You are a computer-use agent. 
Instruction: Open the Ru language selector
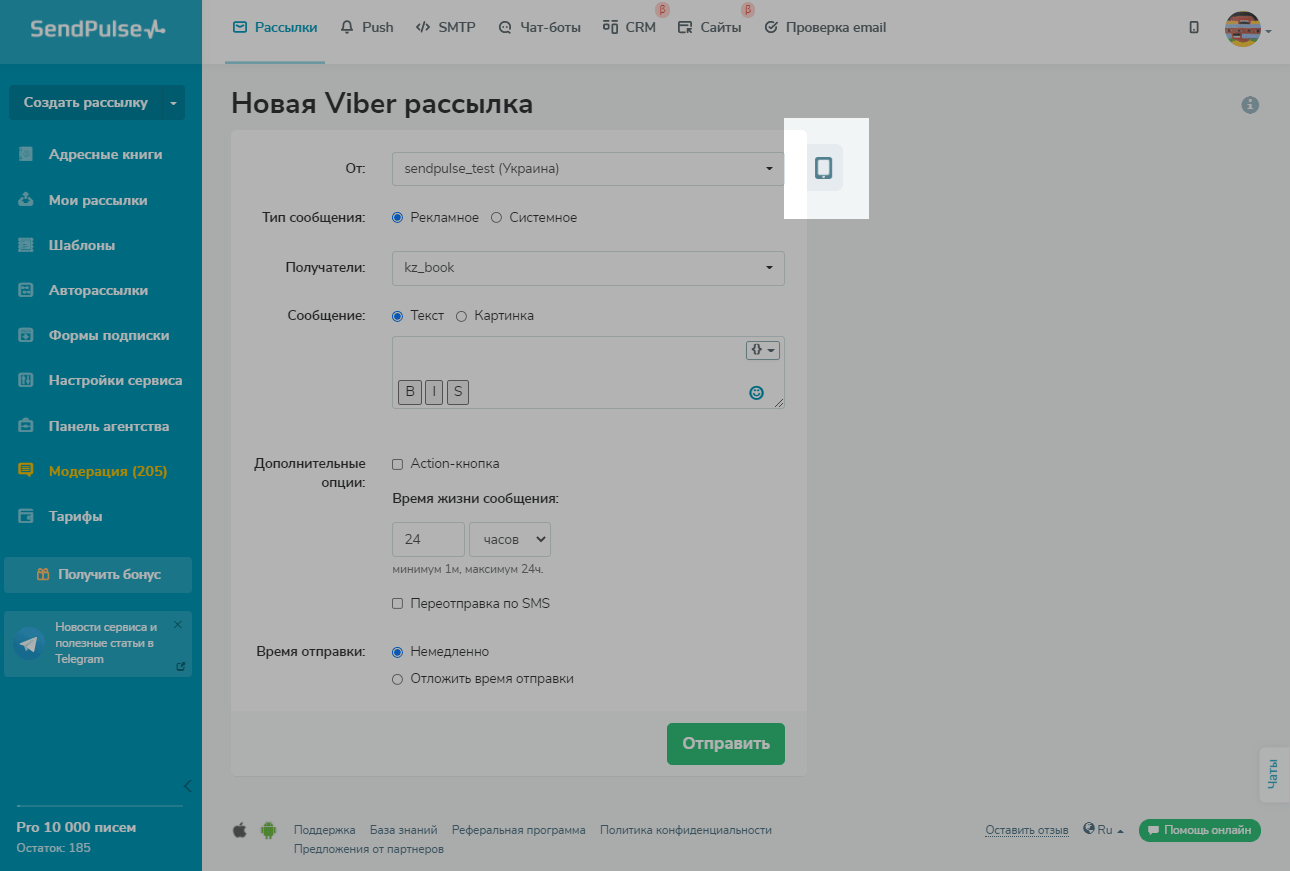pos(1103,830)
